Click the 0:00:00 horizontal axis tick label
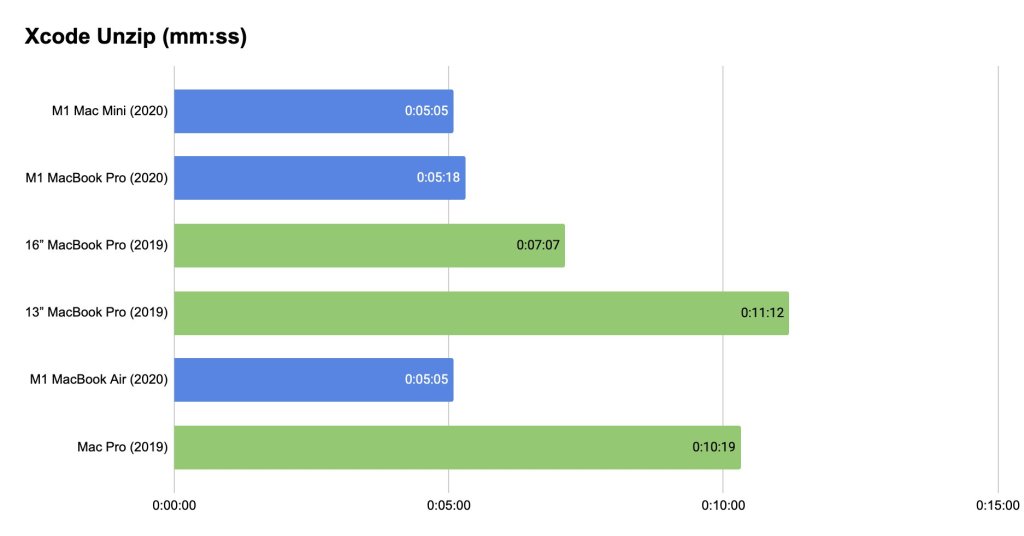 [x=174, y=506]
